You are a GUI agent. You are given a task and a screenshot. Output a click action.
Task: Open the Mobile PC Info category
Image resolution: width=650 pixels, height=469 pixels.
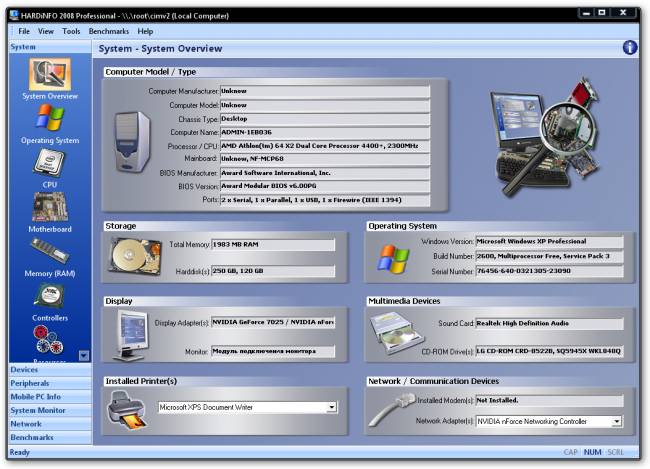pyautogui.click(x=35, y=397)
